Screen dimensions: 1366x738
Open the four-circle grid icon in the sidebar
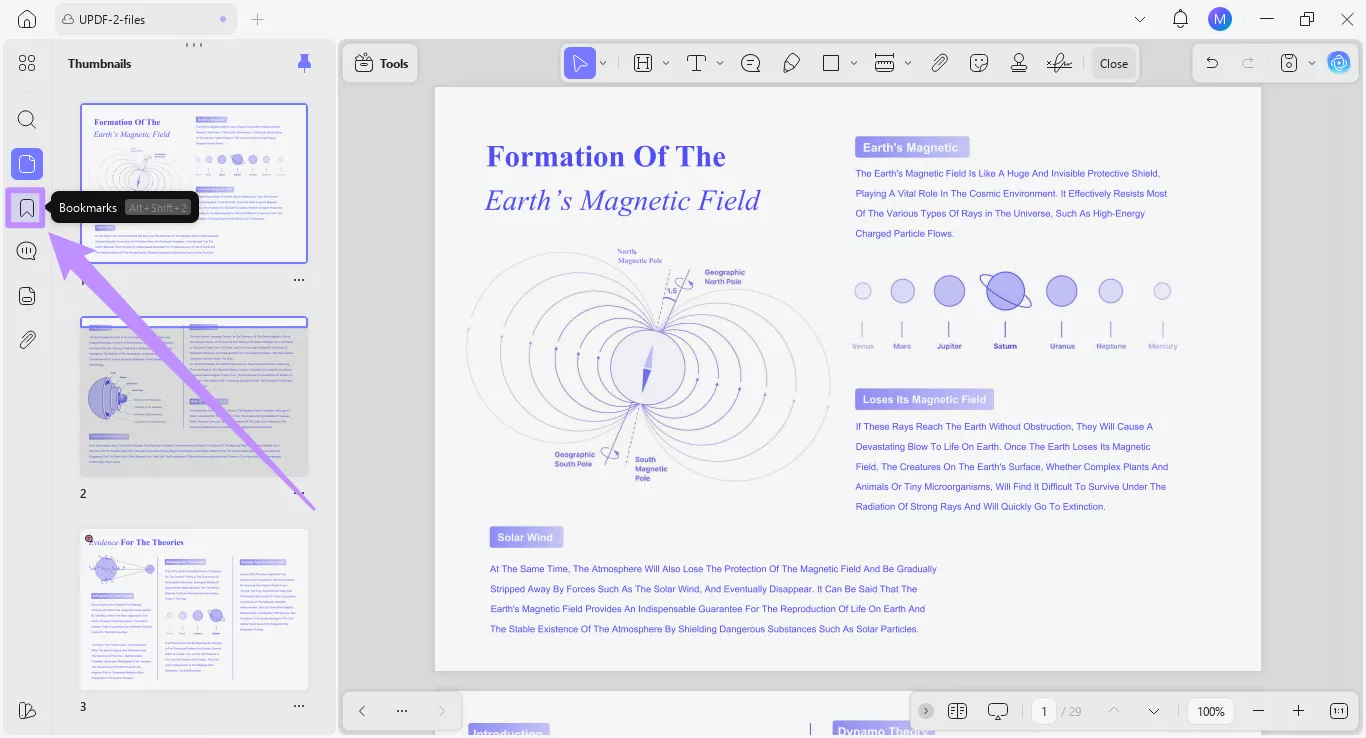pos(27,63)
